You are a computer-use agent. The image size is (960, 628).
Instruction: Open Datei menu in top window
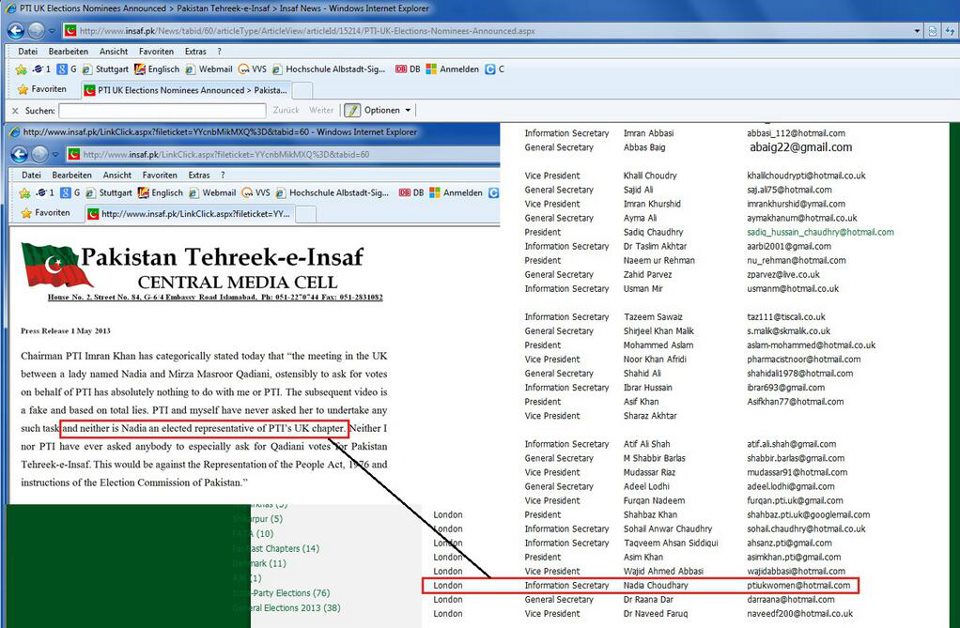pos(28,51)
